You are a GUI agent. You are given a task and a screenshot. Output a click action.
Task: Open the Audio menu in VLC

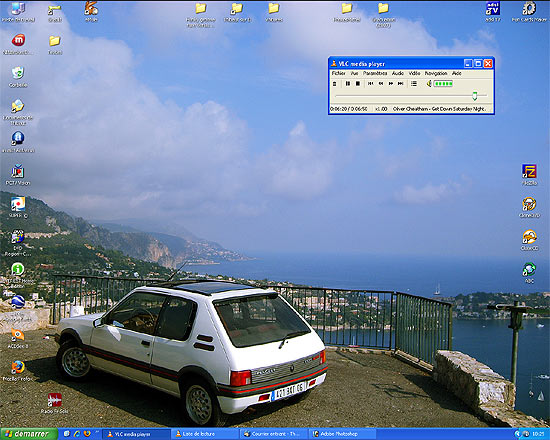coord(398,73)
